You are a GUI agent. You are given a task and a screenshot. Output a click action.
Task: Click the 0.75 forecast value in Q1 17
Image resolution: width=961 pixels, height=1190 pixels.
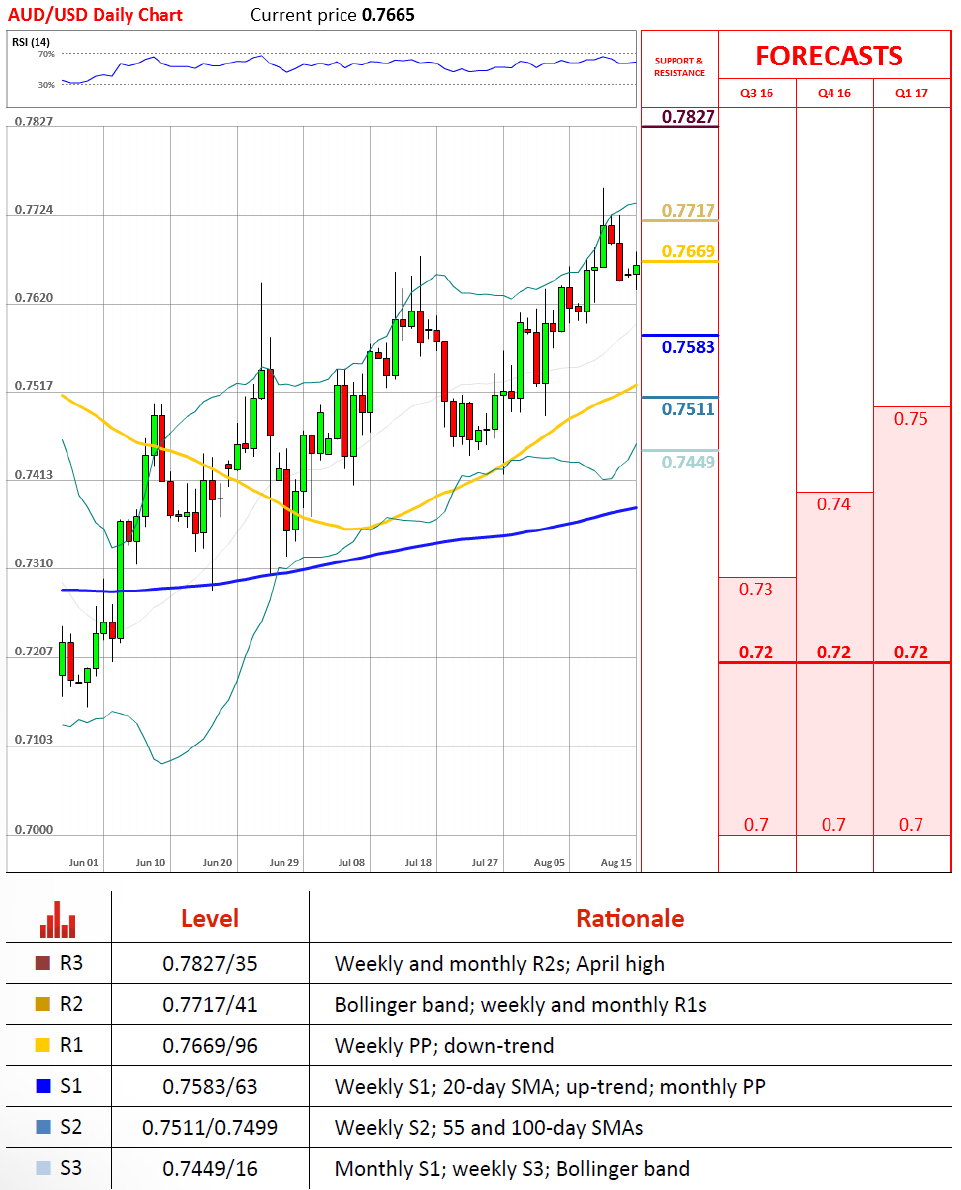911,419
